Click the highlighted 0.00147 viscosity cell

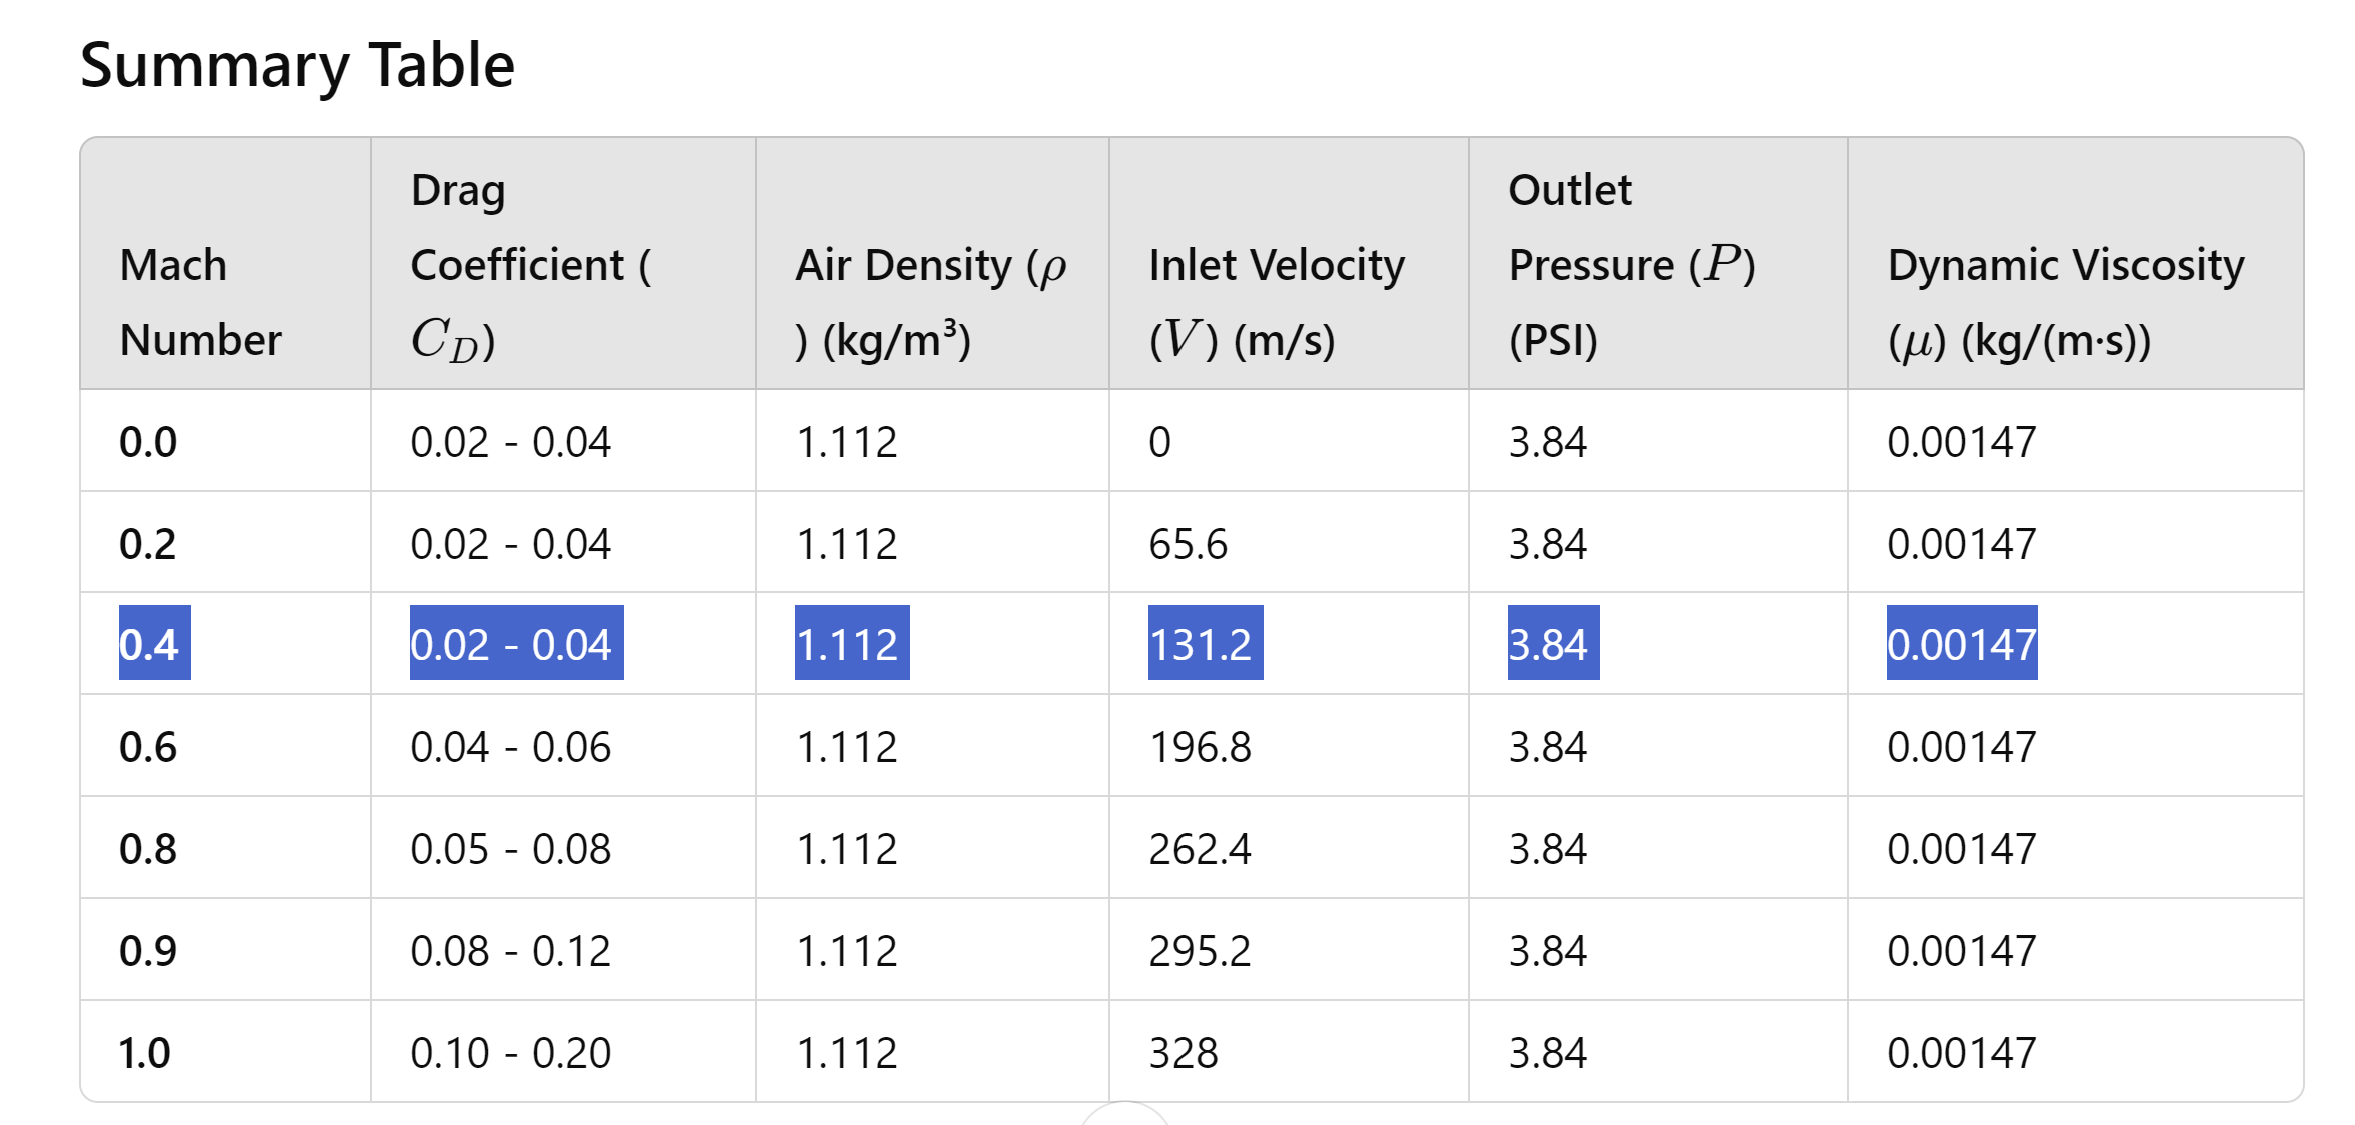coord(1961,643)
